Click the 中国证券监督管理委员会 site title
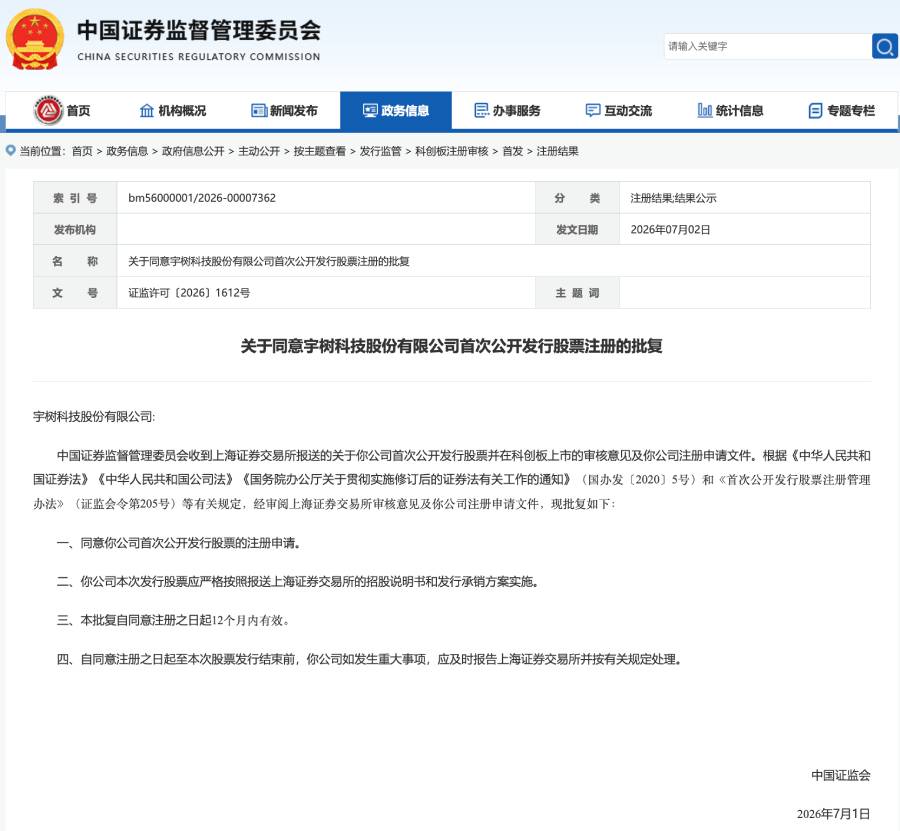This screenshot has width=900, height=831. pos(199,30)
